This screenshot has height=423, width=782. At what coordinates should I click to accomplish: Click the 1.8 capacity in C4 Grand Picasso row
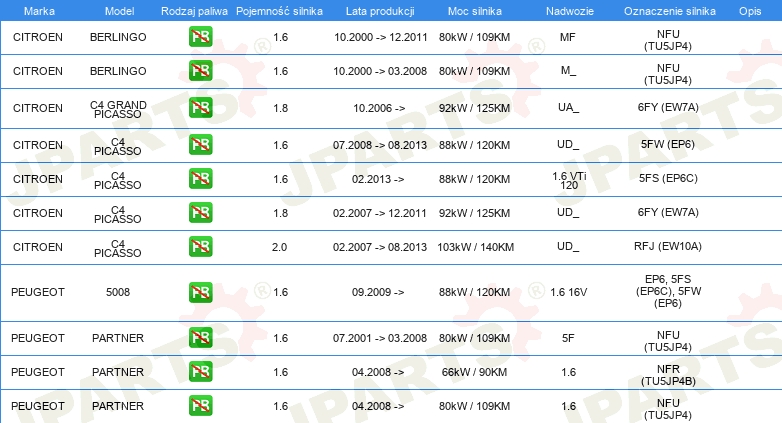(280, 108)
